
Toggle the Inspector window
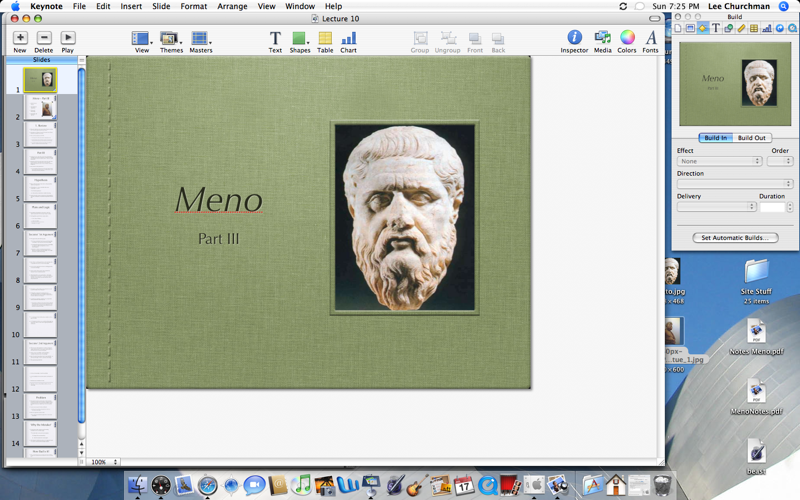(574, 38)
